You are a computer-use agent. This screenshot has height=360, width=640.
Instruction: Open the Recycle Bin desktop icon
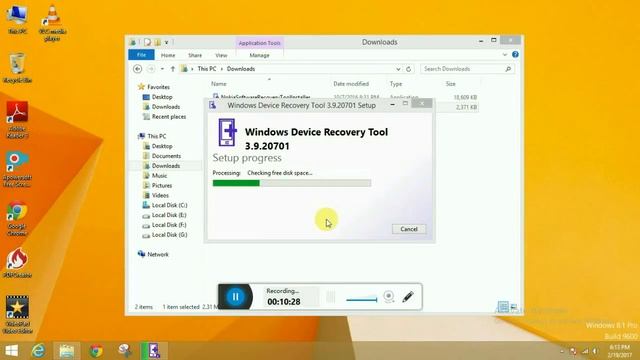(17, 67)
